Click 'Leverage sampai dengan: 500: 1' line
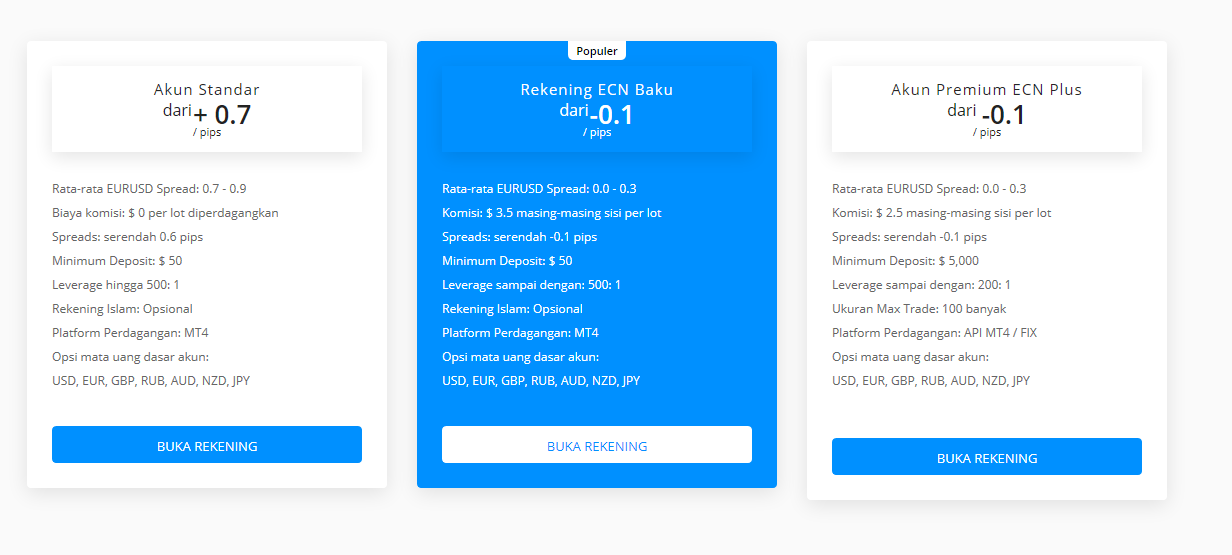This screenshot has height=555, width=1232. (532, 285)
